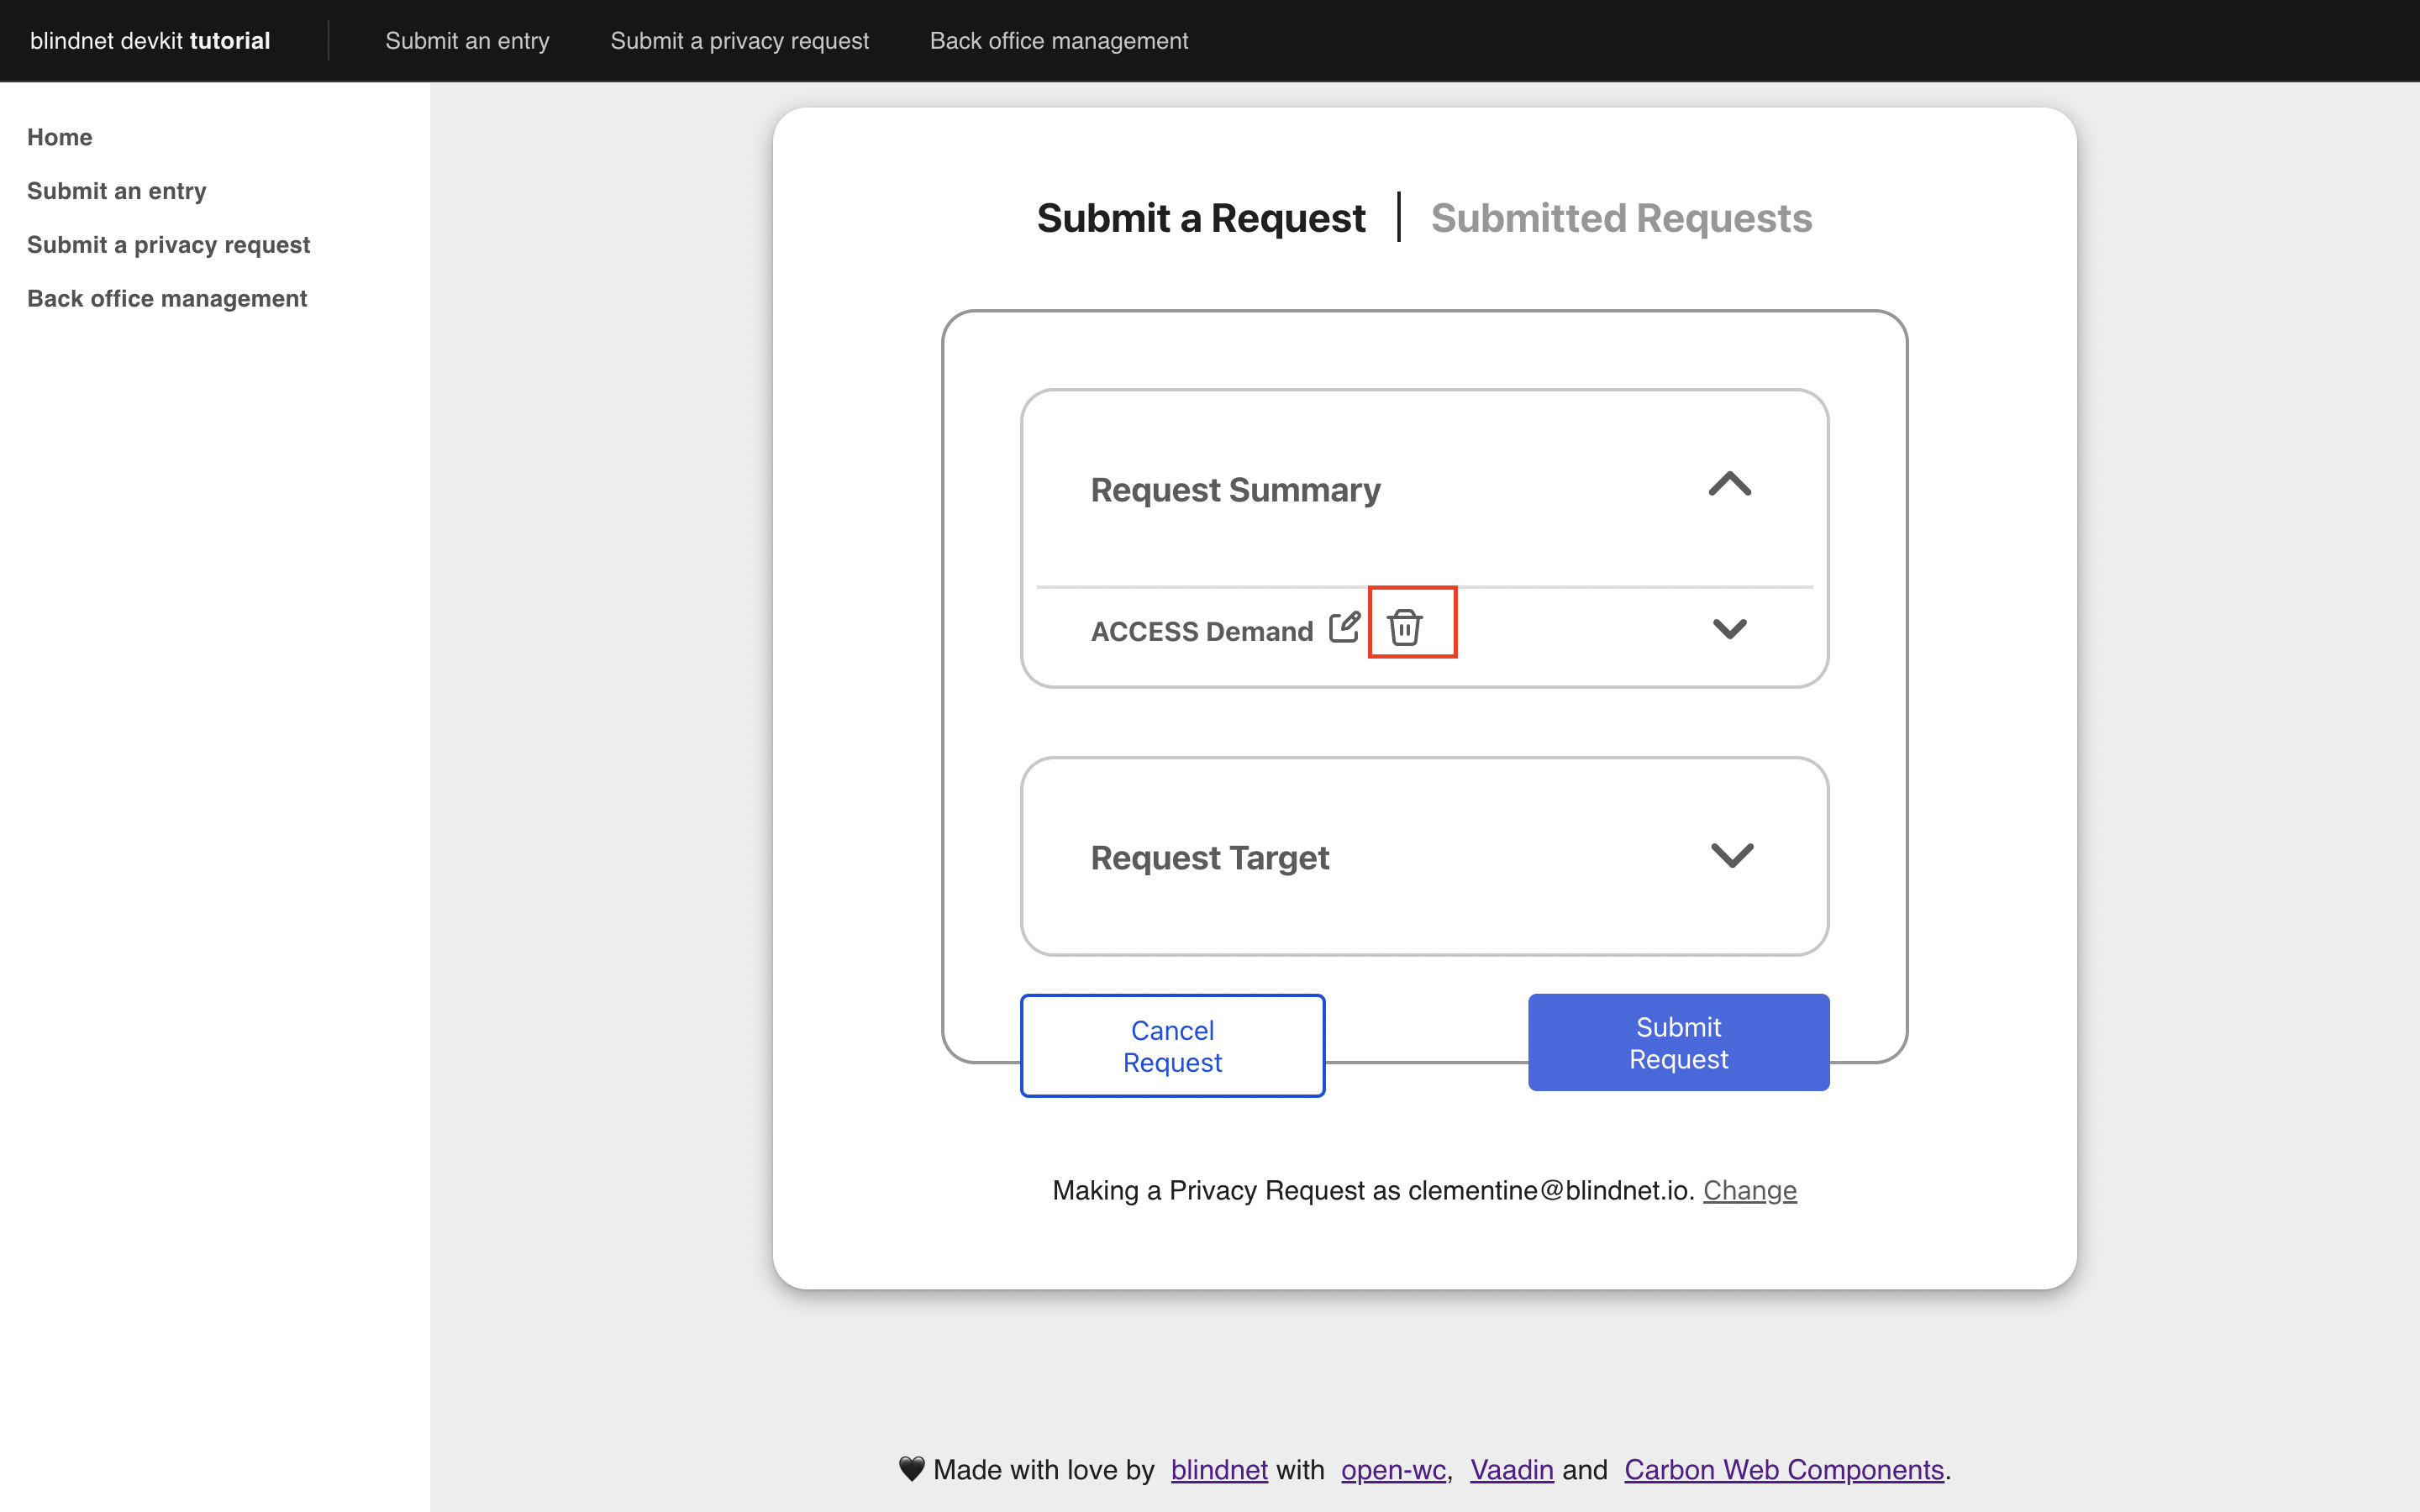Expand the Request Target section
Image resolution: width=2420 pixels, height=1512 pixels.
click(x=1731, y=856)
